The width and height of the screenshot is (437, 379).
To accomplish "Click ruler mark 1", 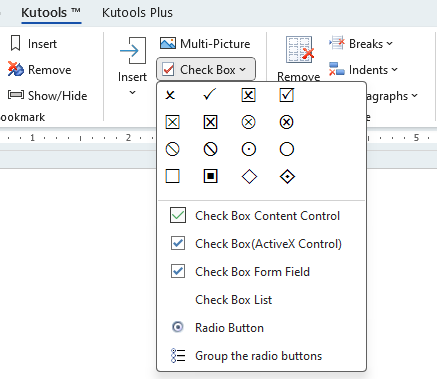I will (32, 137).
